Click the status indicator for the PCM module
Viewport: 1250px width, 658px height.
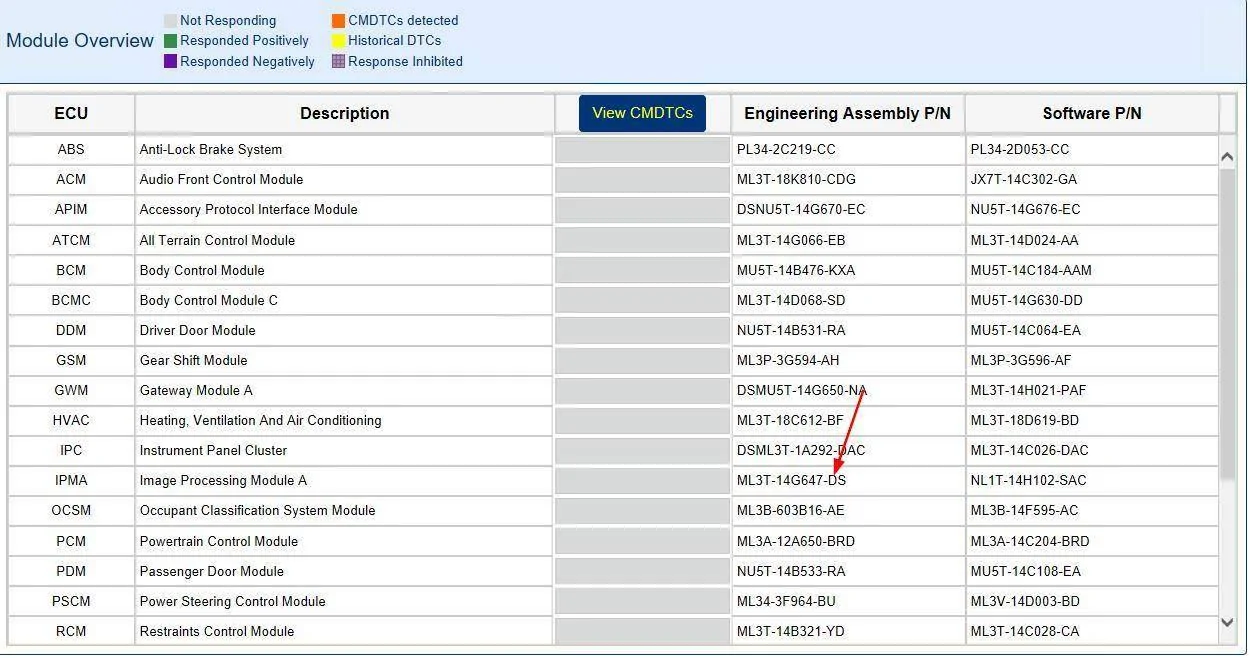pyautogui.click(x=641, y=541)
